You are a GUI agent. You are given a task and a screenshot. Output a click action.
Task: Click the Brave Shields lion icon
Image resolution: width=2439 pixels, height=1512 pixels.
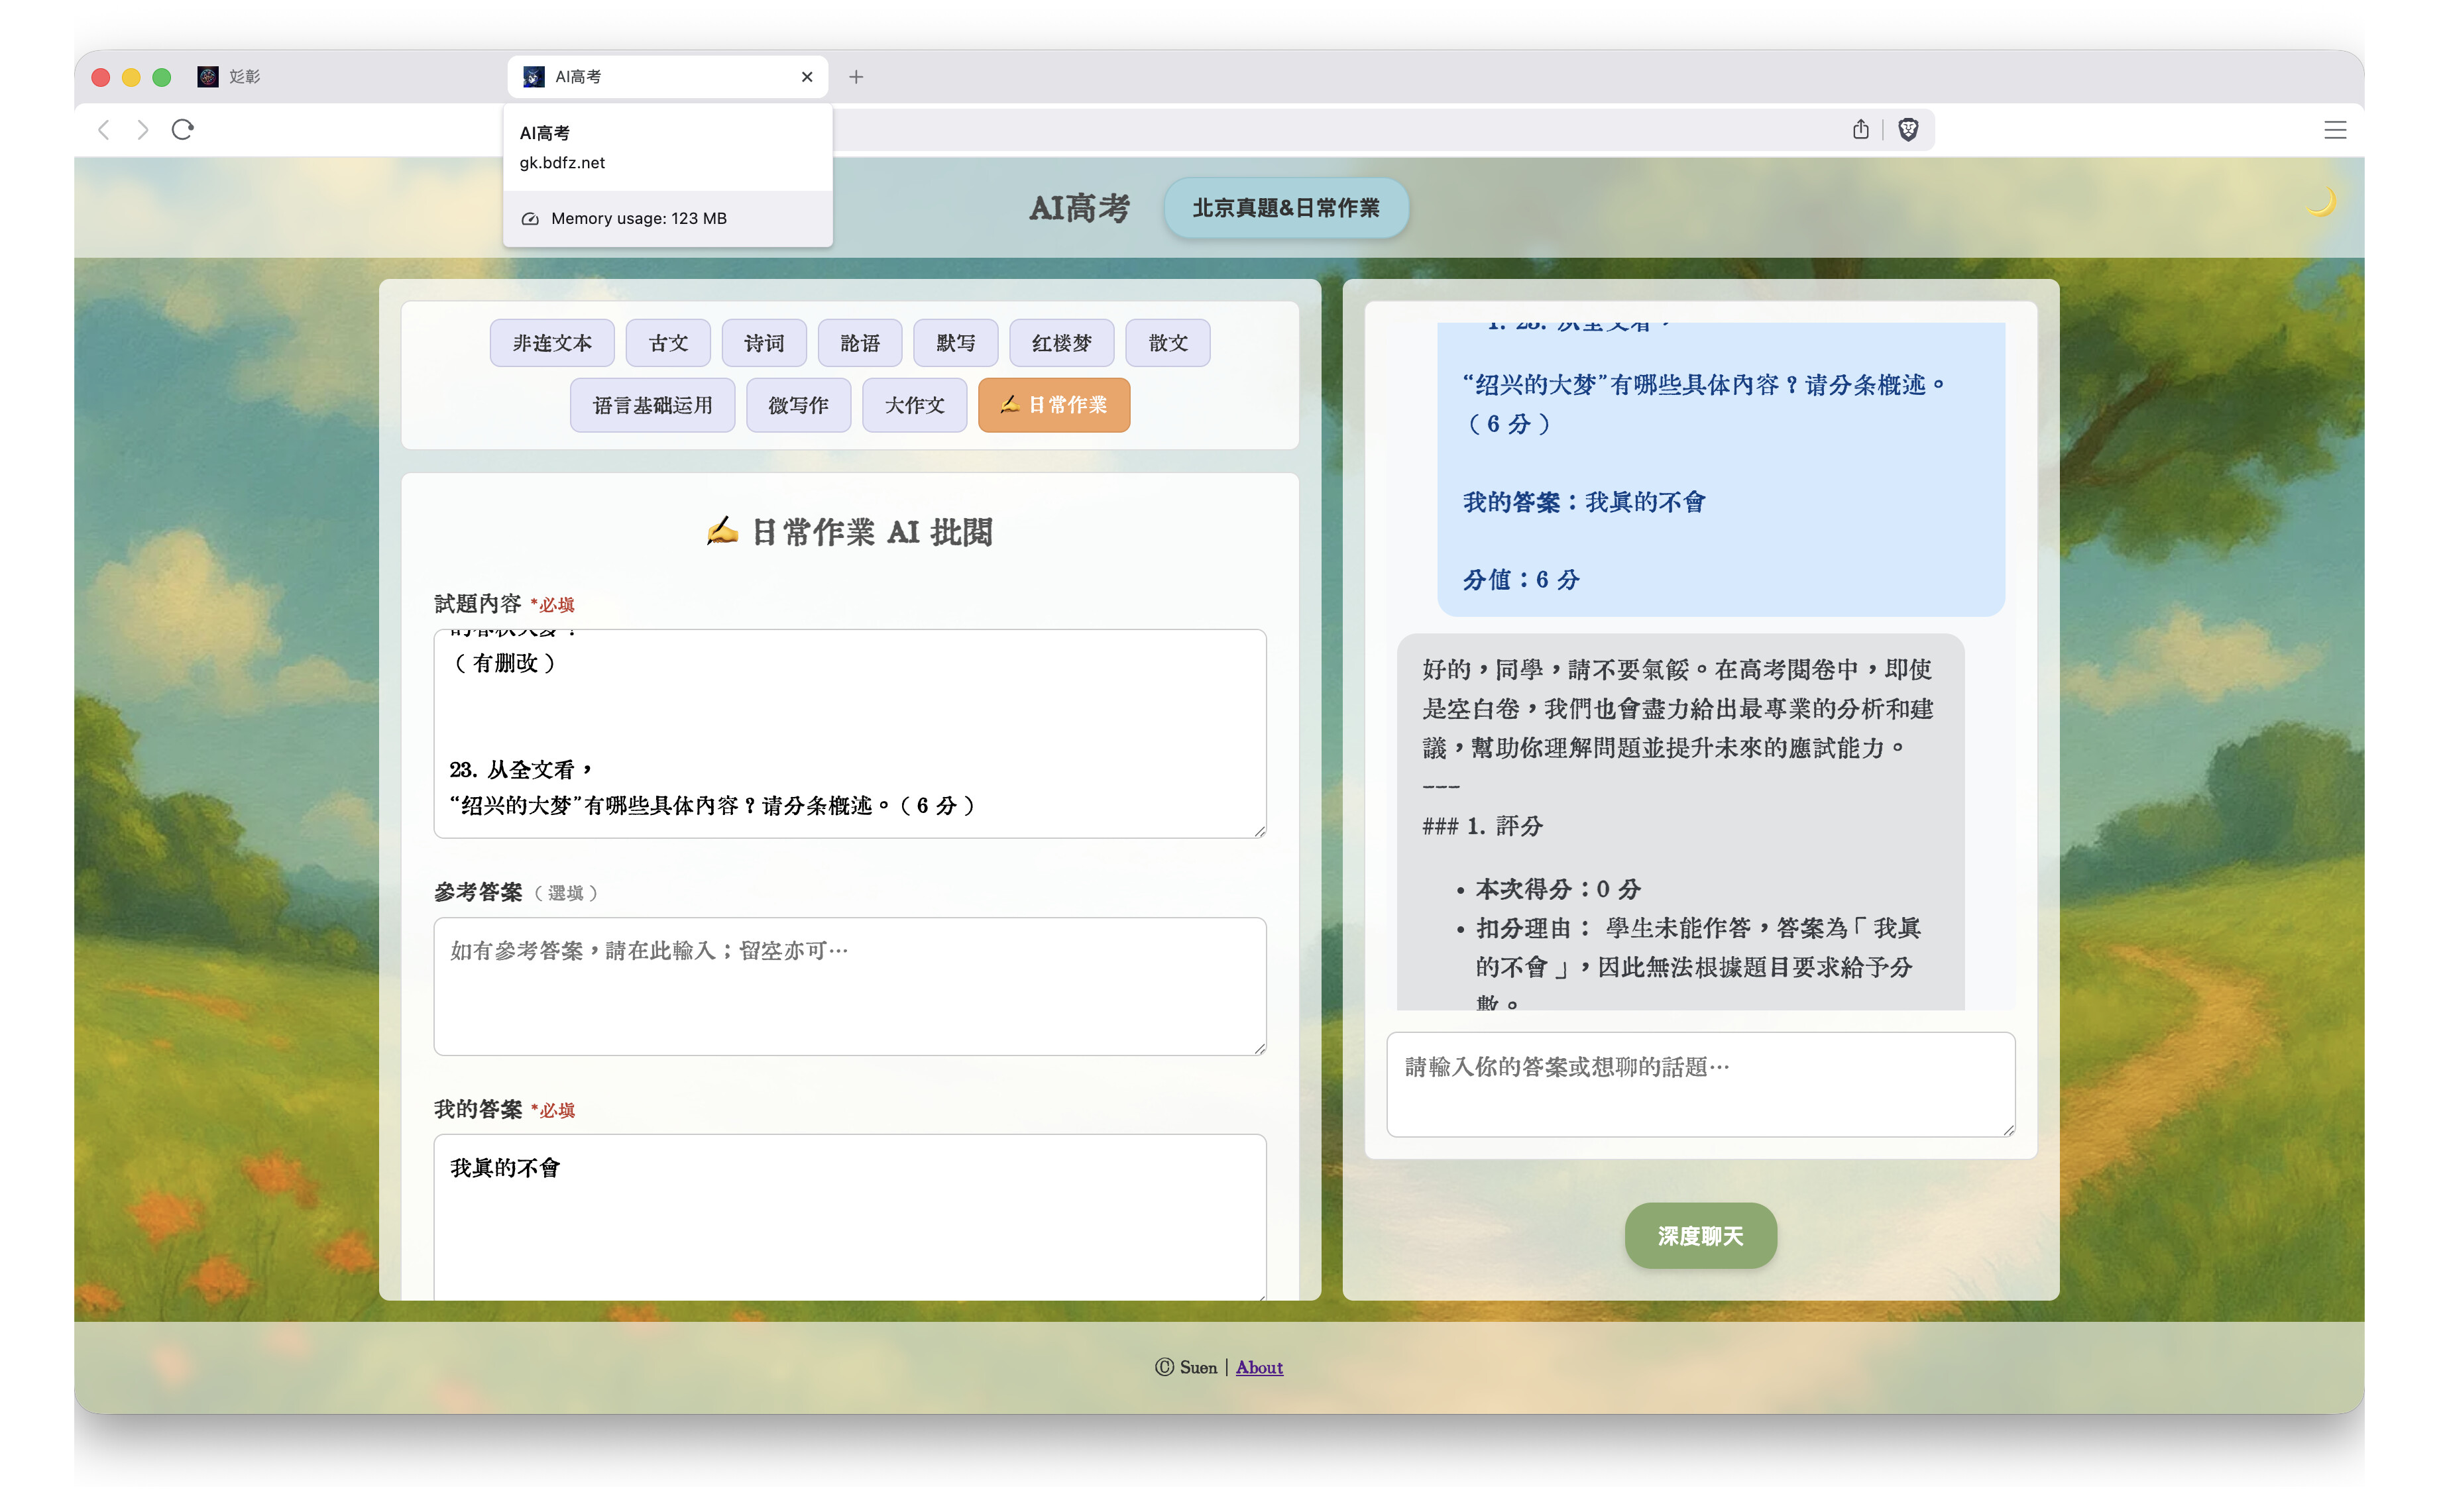[1907, 130]
